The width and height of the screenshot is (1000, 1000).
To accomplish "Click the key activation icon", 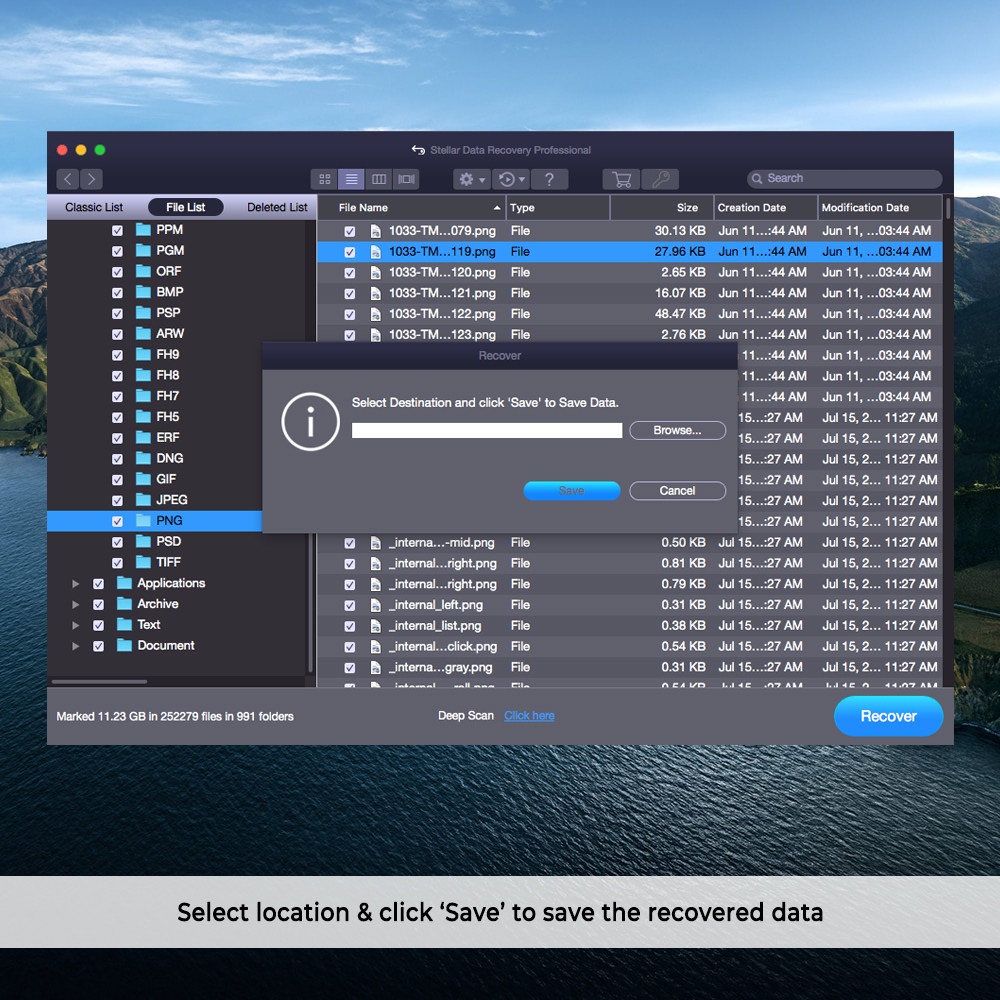I will (x=659, y=179).
